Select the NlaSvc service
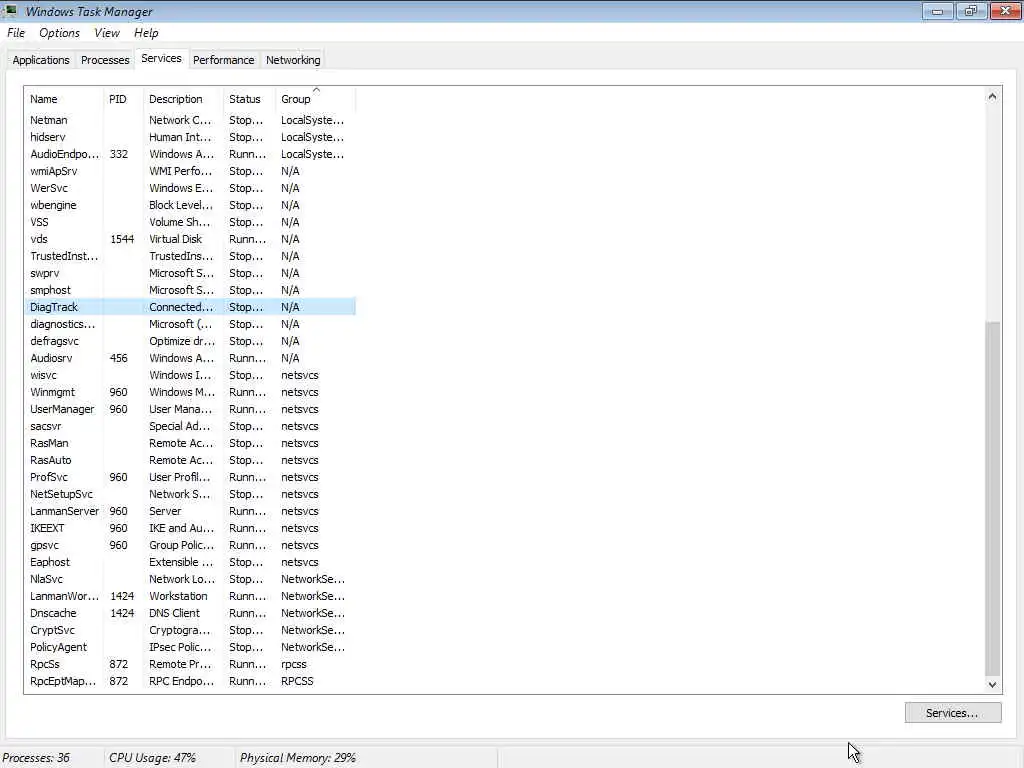Screen dimensions: 1024x768 (191, 579)
